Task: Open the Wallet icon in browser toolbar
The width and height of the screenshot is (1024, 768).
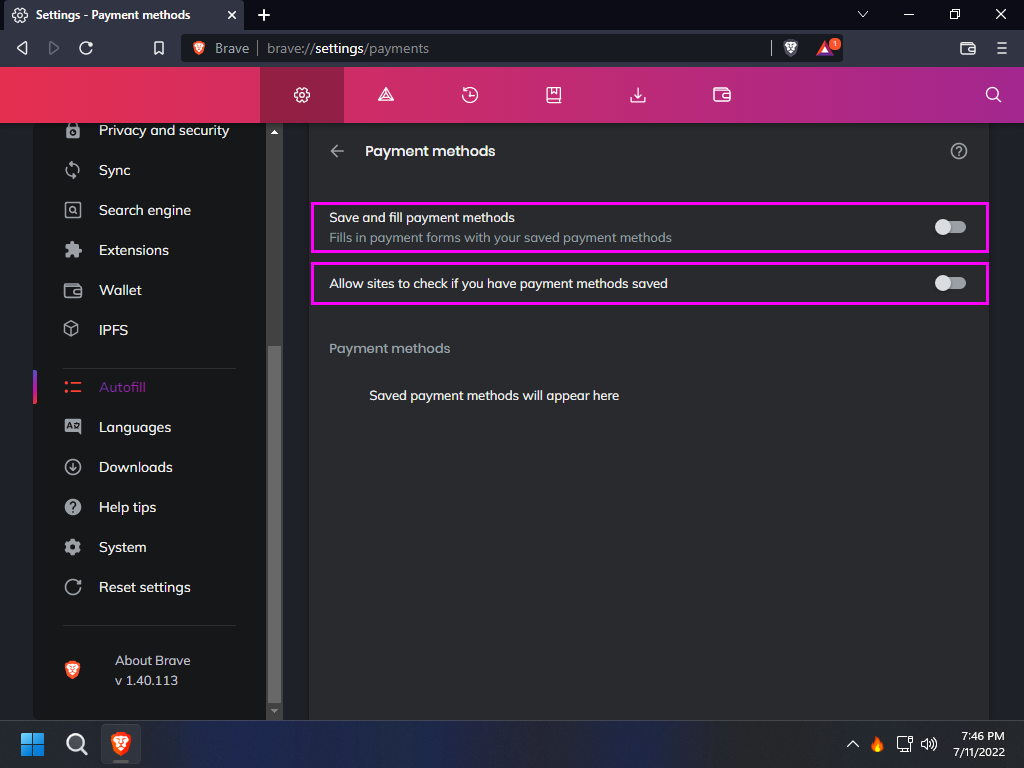Action: point(968,48)
